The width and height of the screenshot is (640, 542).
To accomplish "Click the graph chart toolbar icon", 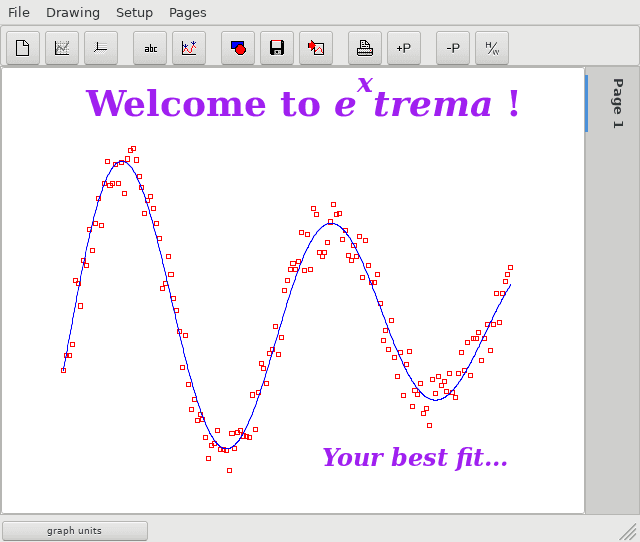I will pyautogui.click(x=62, y=48).
